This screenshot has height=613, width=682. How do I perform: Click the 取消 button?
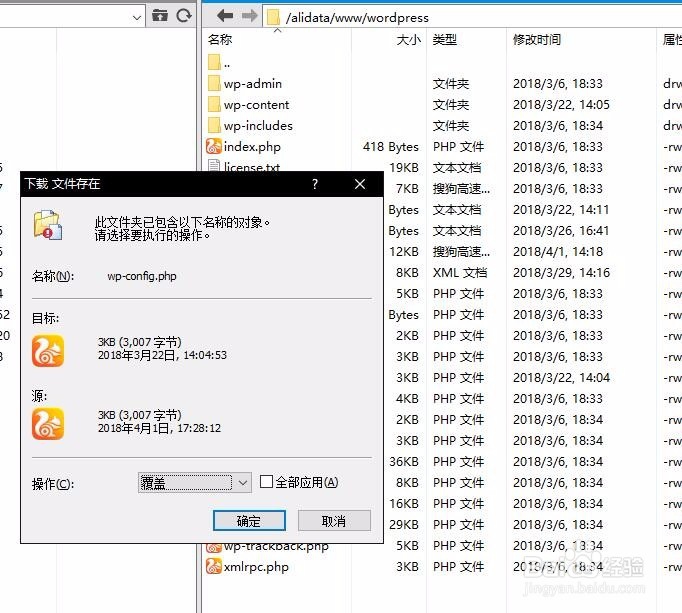click(334, 520)
